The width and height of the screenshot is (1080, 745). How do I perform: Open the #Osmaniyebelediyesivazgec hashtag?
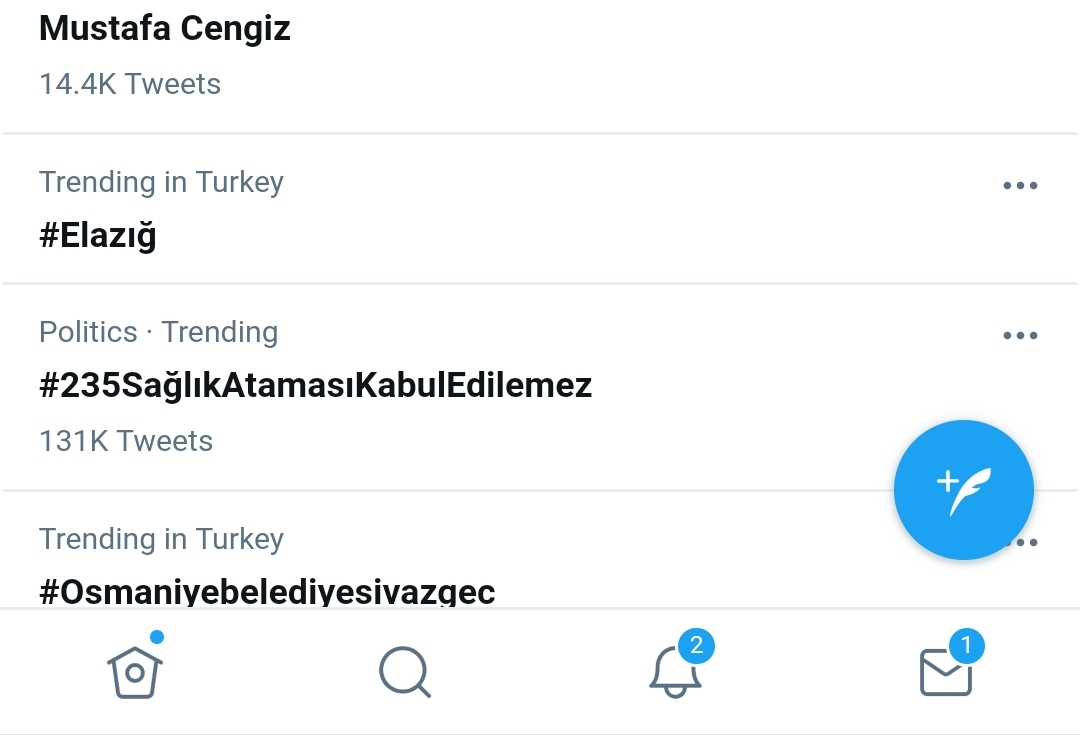[x=267, y=592]
